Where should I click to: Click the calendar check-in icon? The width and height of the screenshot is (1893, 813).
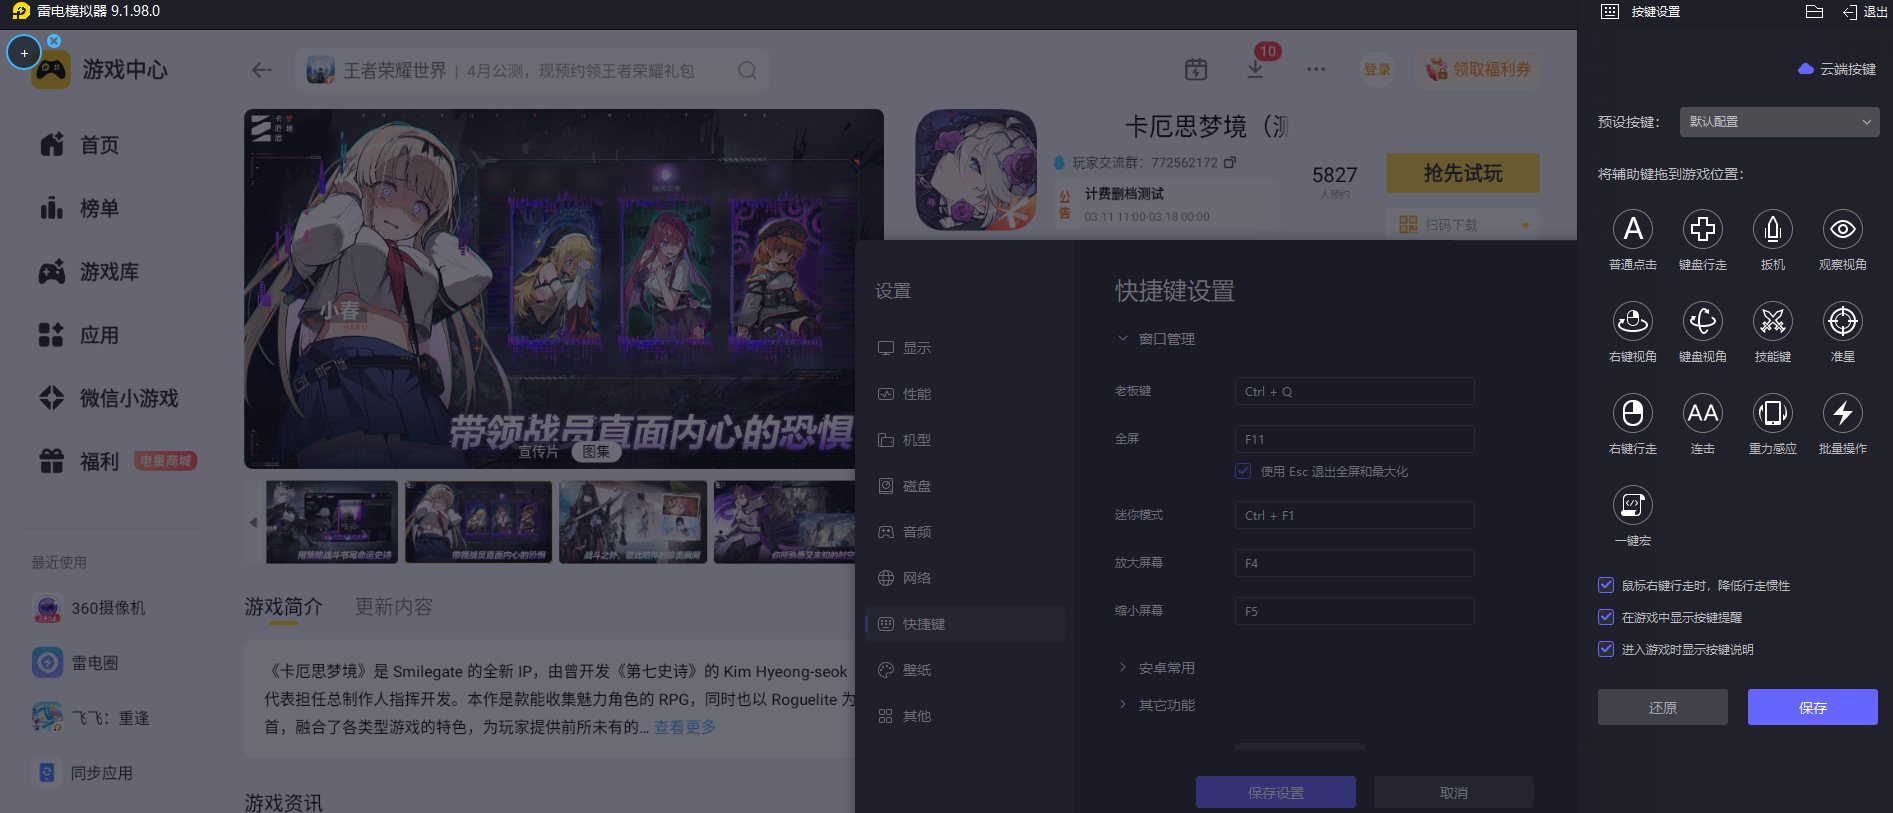pos(1196,69)
